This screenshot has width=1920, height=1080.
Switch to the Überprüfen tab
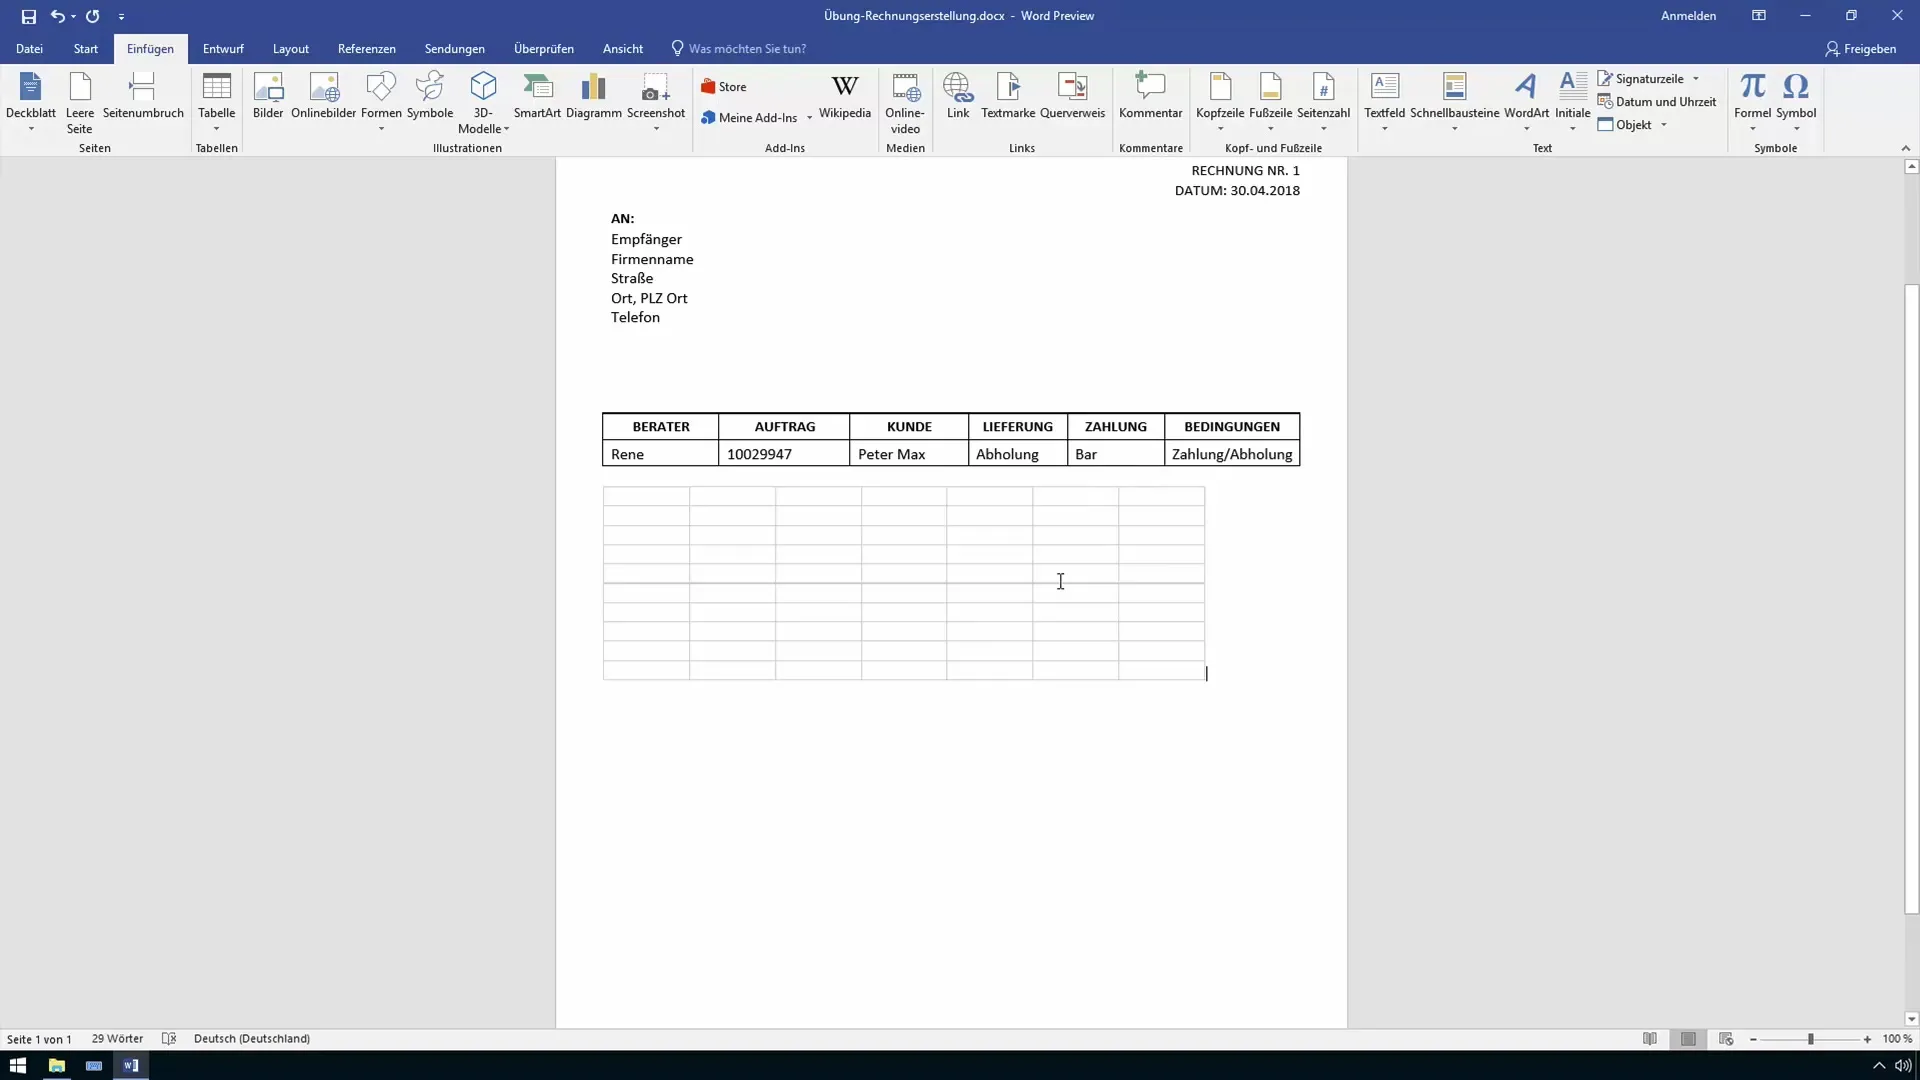click(544, 49)
